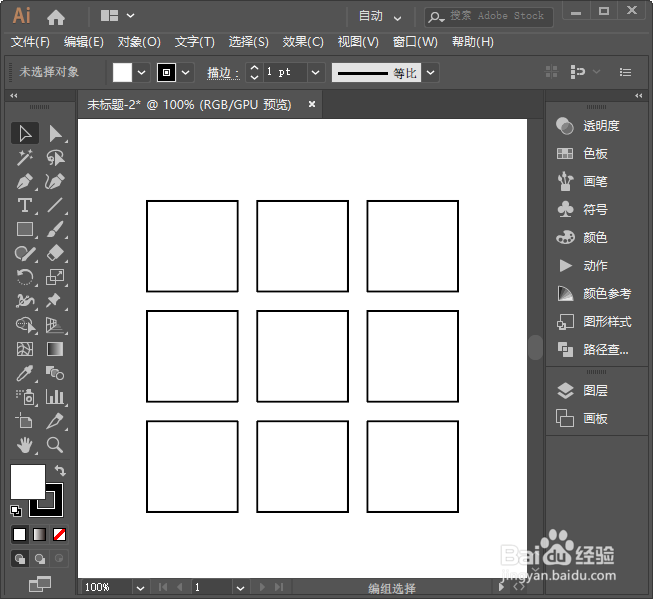Collapse the left toolbar with double arrows
Image resolution: width=653 pixels, height=599 pixels.
click(14, 95)
